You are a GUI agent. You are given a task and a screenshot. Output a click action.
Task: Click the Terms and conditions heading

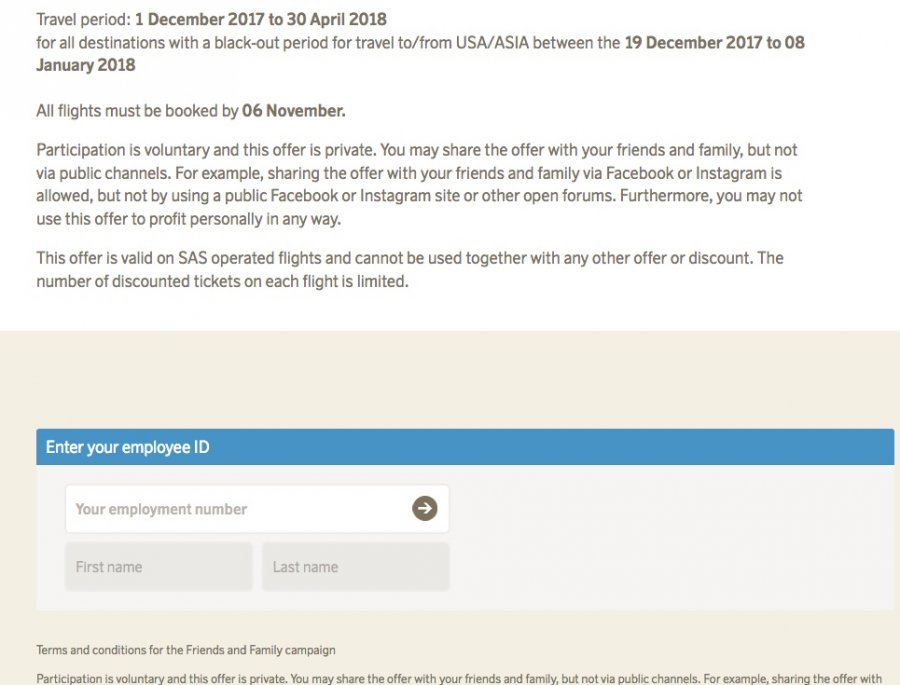[186, 650]
